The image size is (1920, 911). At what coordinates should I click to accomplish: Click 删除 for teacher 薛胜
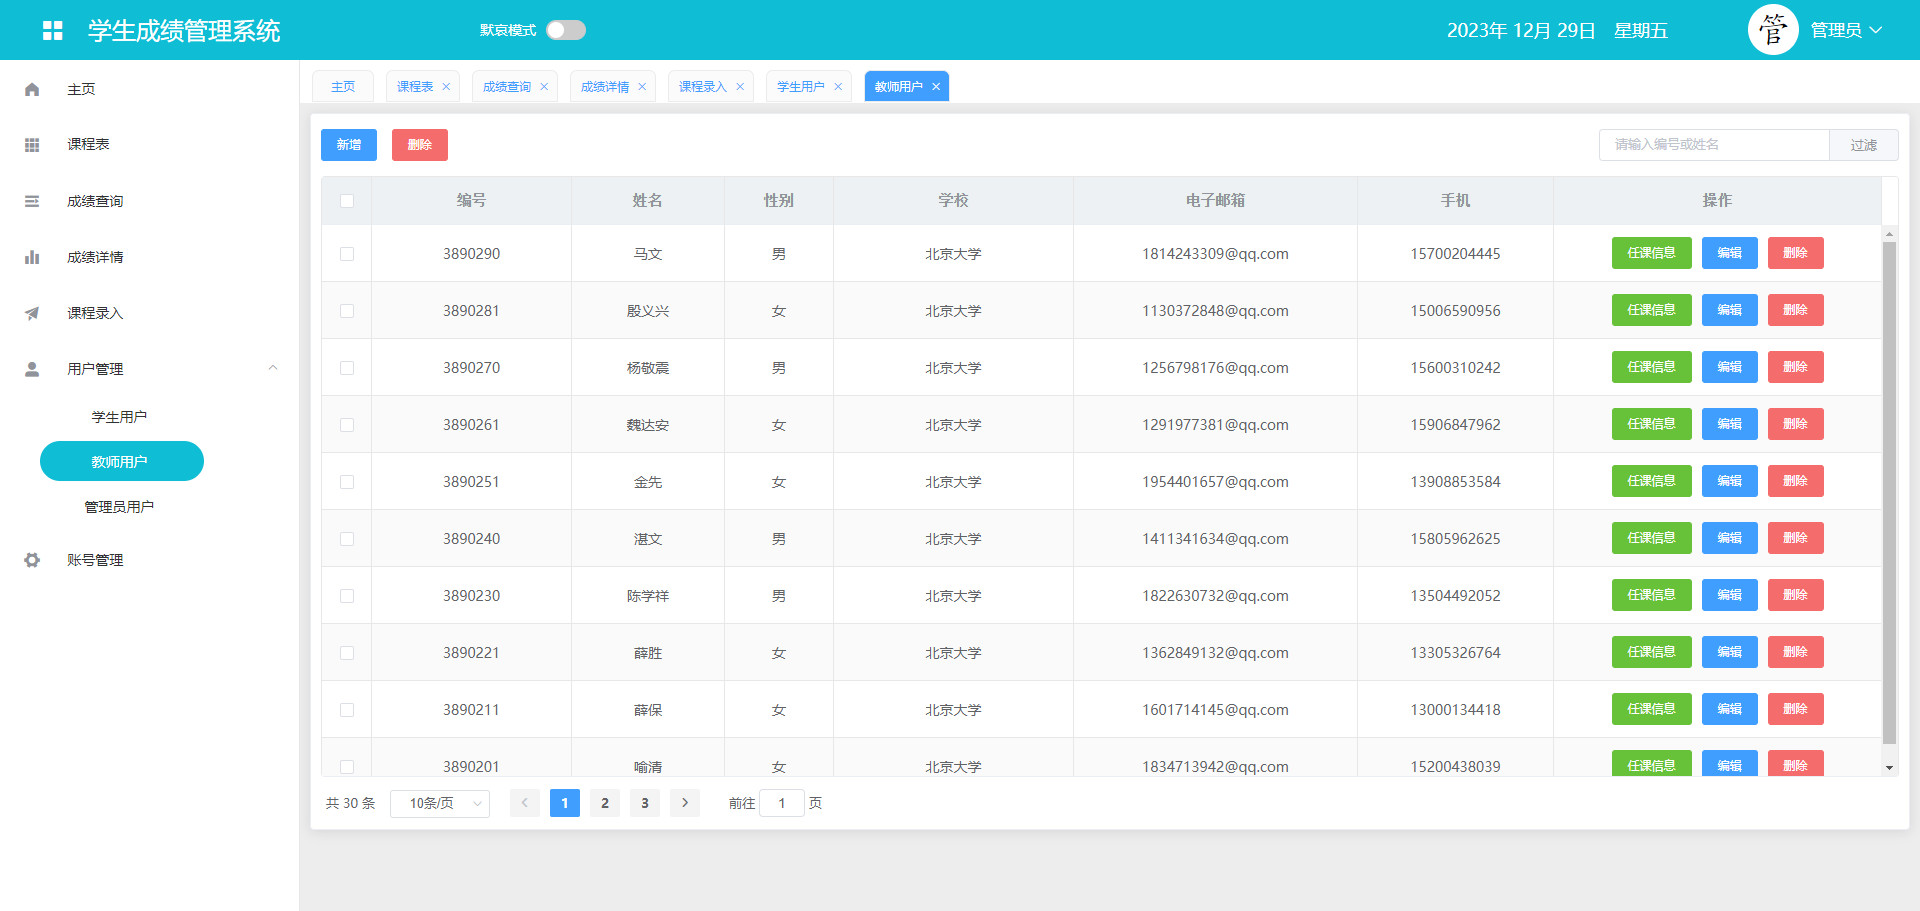[x=1796, y=652]
